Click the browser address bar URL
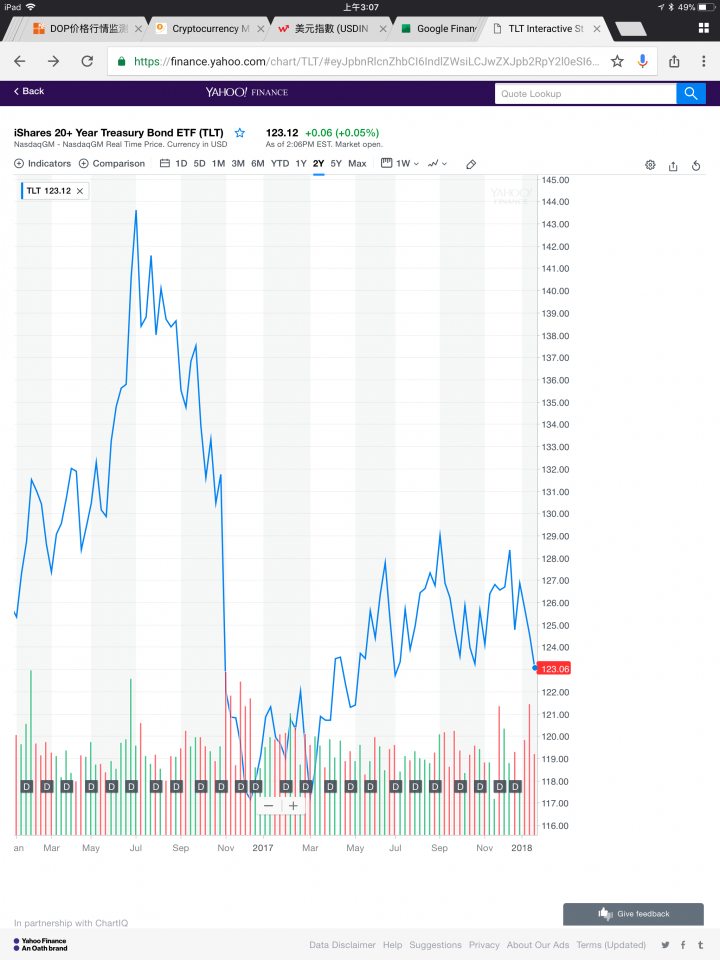This screenshot has height=960, width=720. (366, 61)
